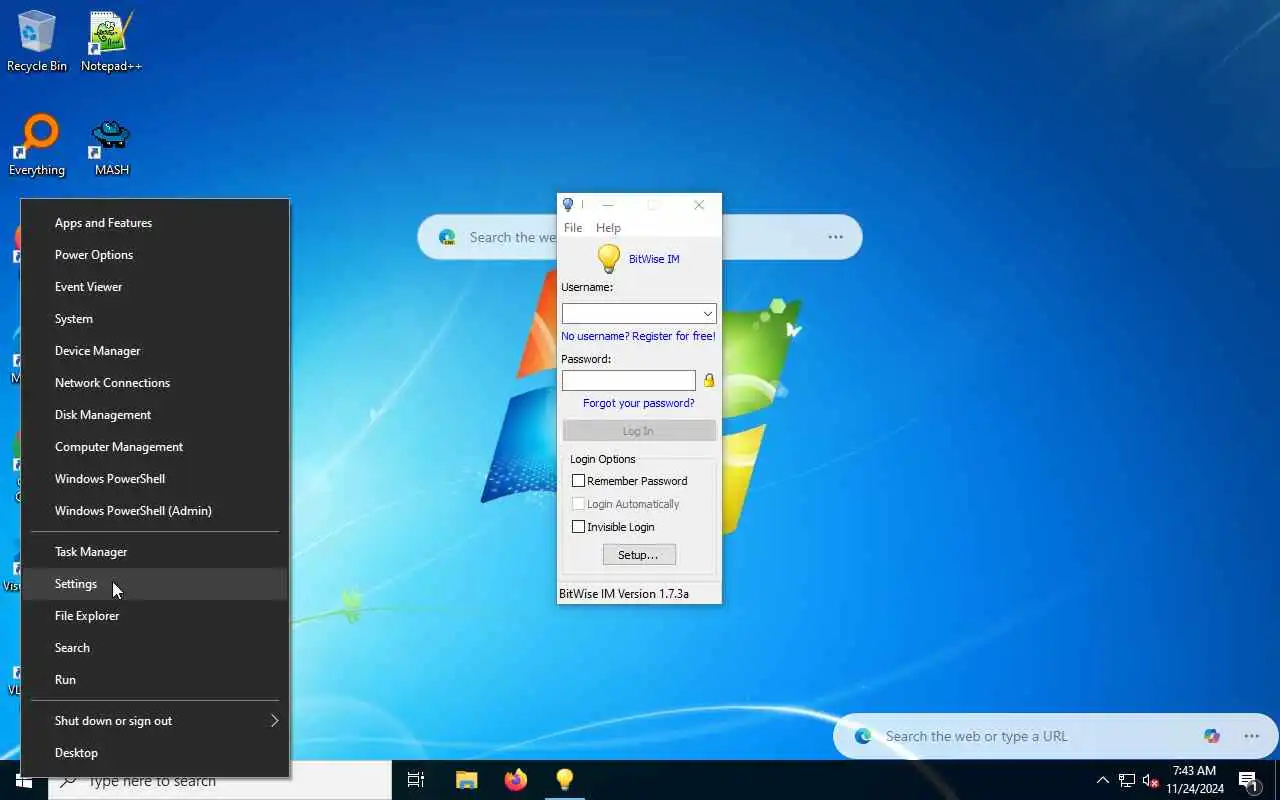Open the notification center icon
Viewport: 1280px width, 800px height.
coord(1248,780)
